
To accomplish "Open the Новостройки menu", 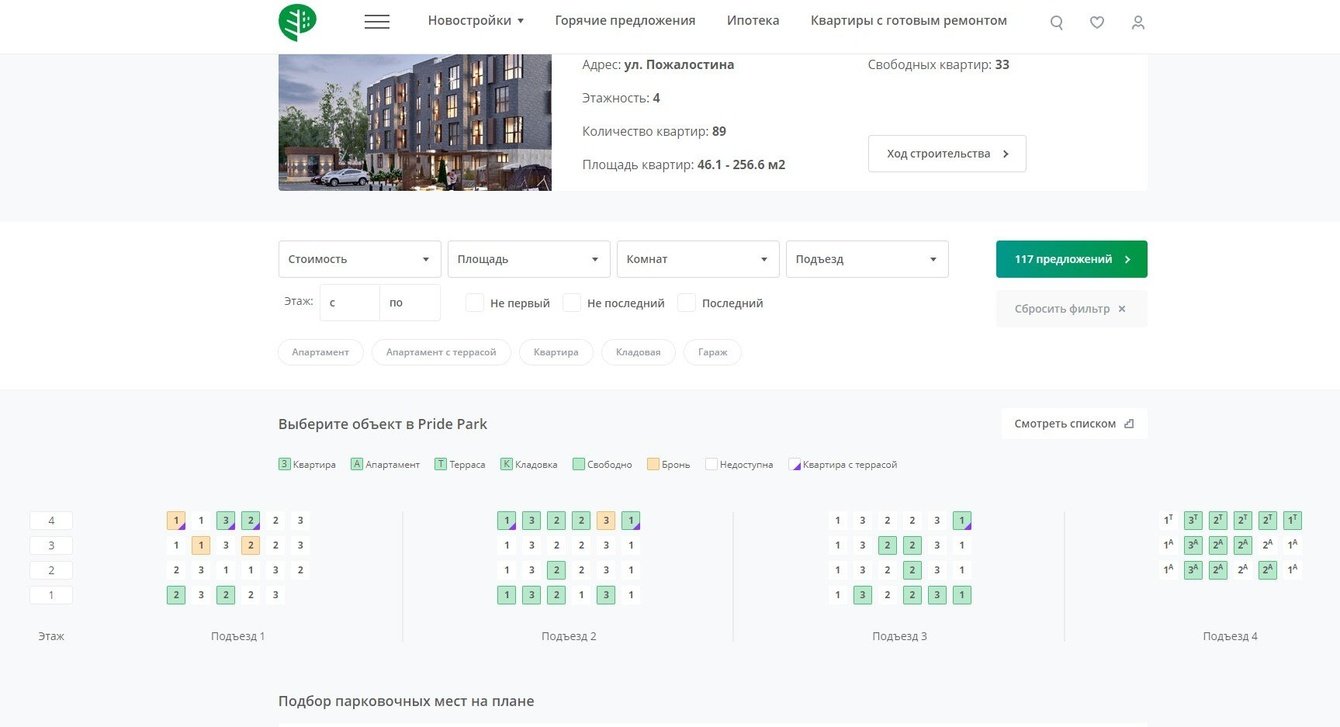I will (475, 21).
